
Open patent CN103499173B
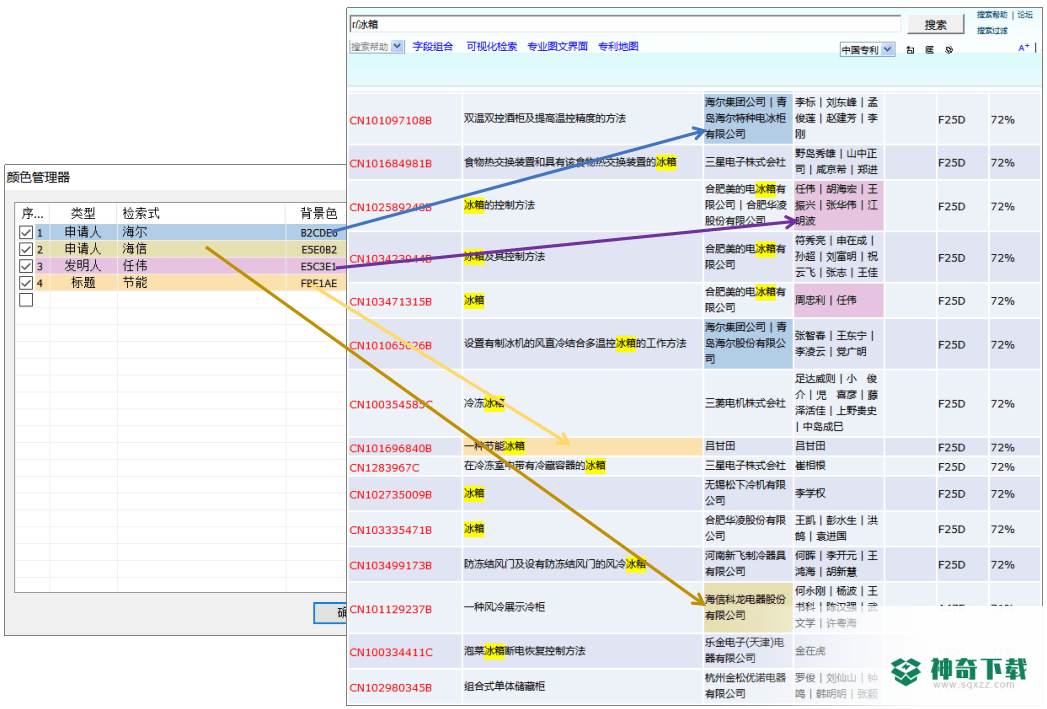point(391,565)
